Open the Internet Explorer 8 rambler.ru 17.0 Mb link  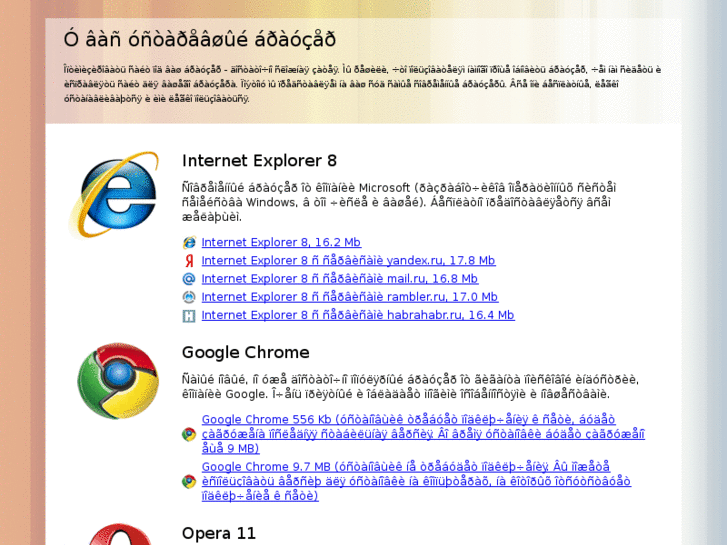[350, 297]
